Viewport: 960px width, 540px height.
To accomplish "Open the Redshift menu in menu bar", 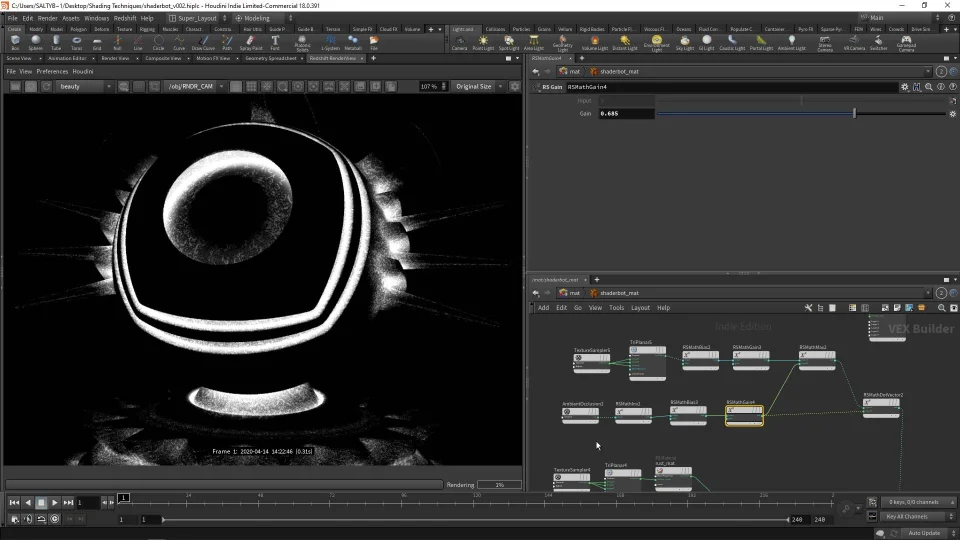I will 125,18.
